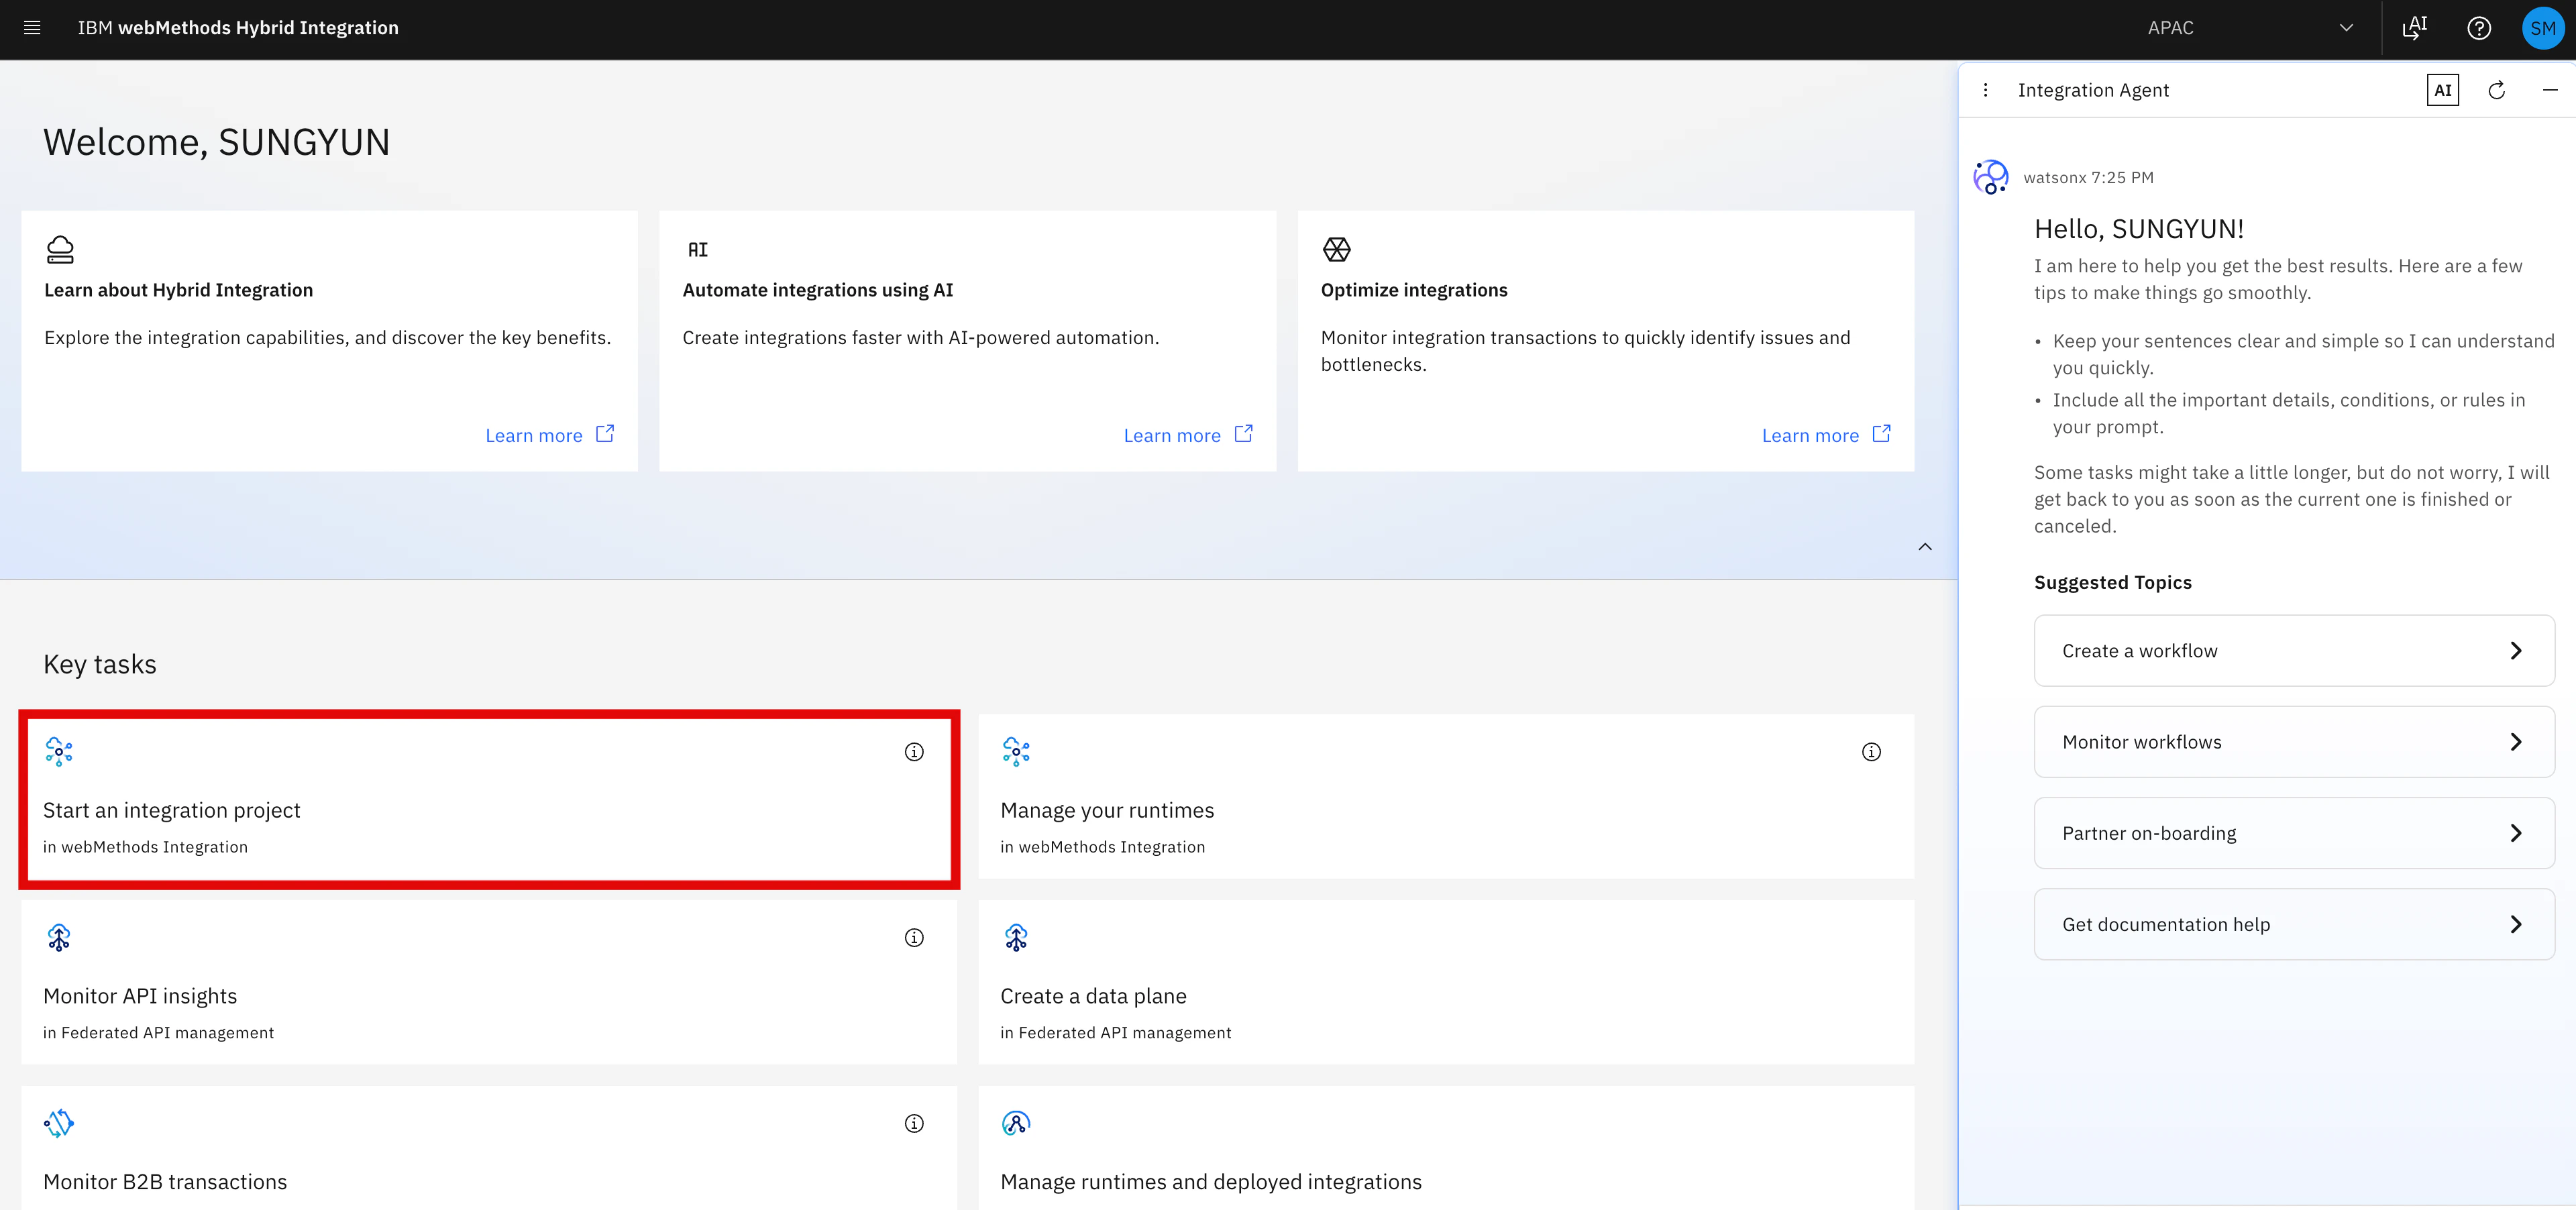This screenshot has width=2576, height=1210.
Task: Open Create a data plane task
Action: 1446,982
